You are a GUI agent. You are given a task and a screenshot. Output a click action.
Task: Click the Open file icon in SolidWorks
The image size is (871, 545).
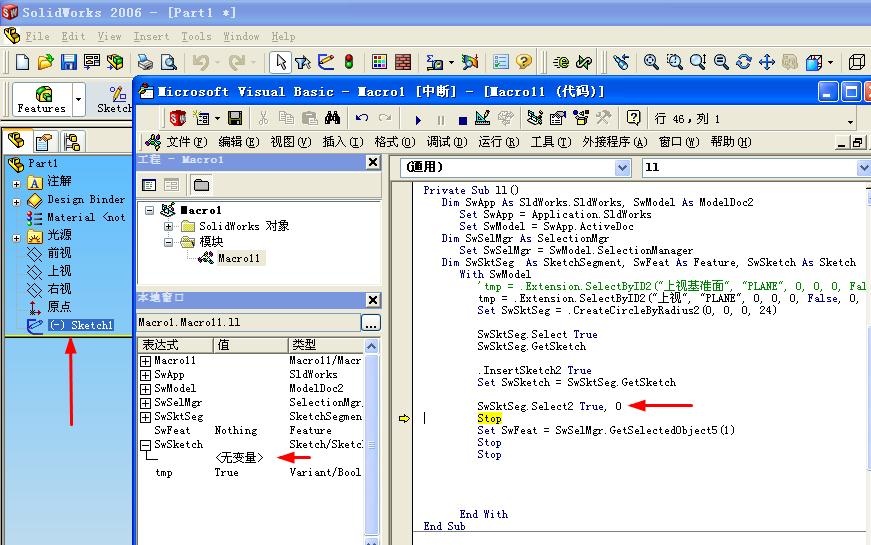coord(46,62)
